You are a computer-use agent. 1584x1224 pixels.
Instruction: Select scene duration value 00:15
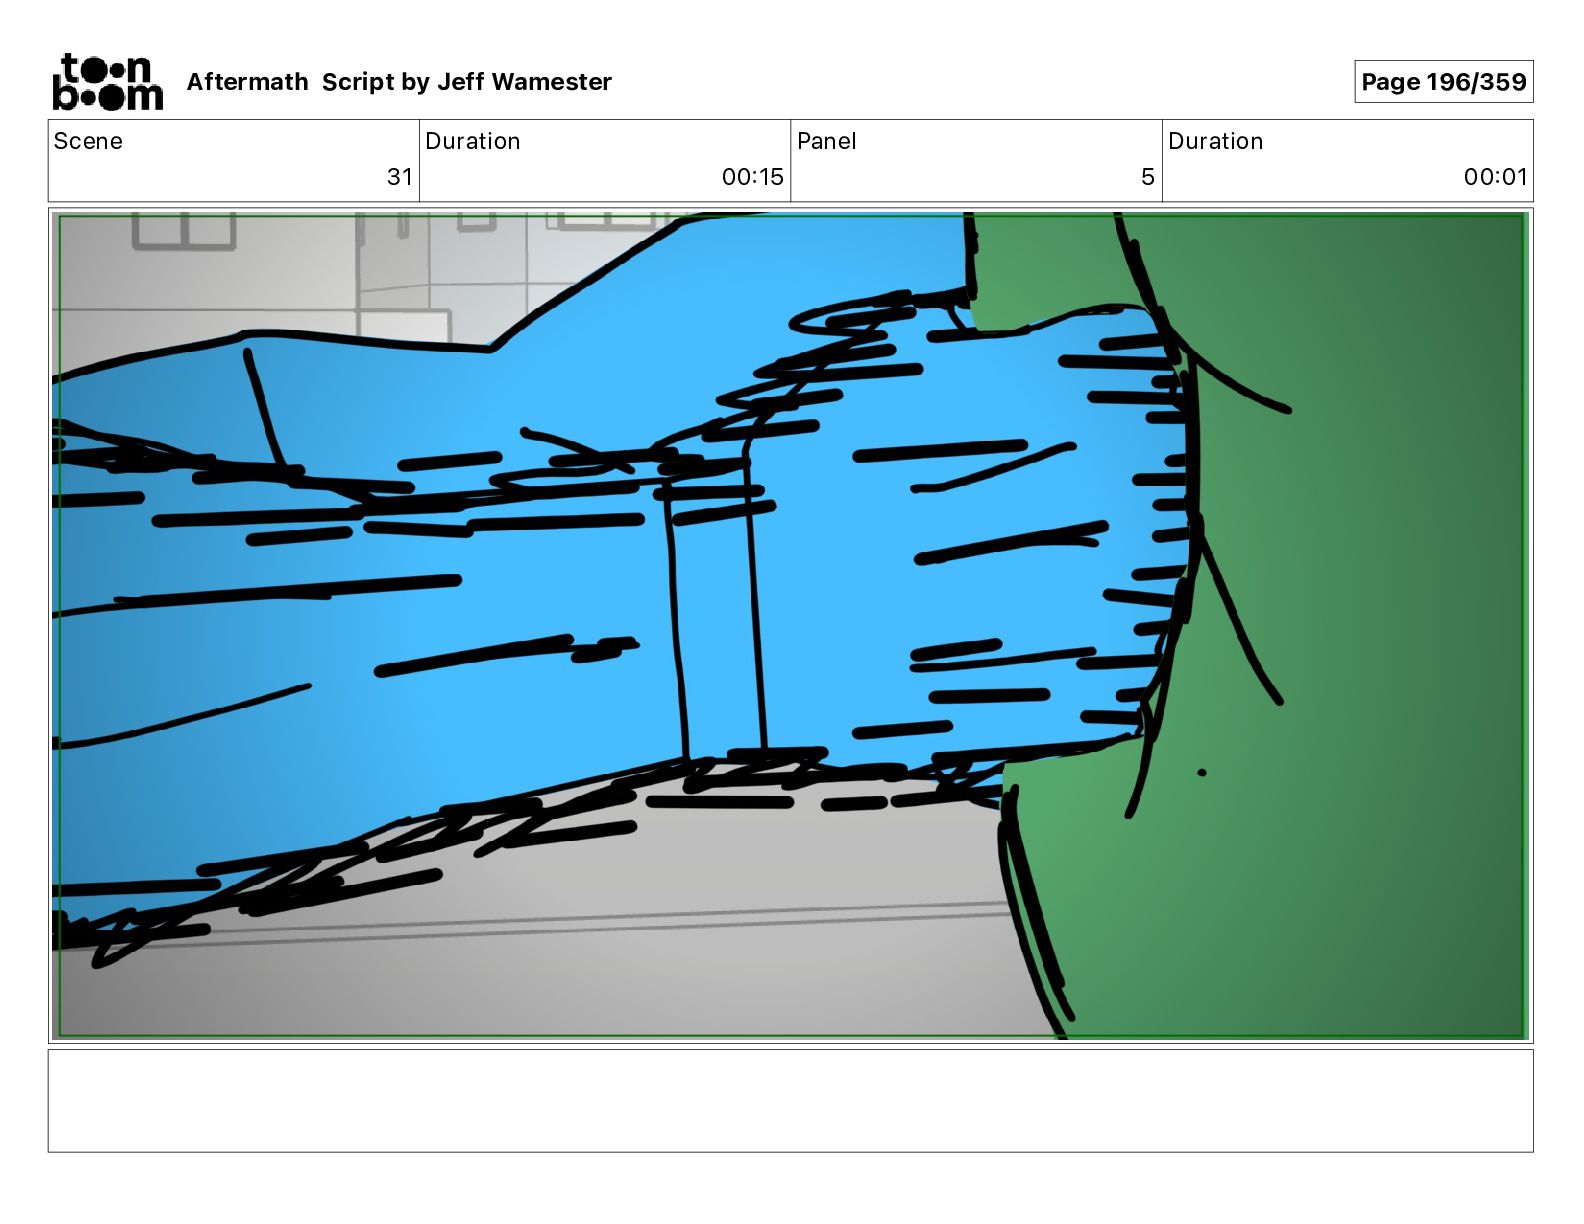point(752,177)
